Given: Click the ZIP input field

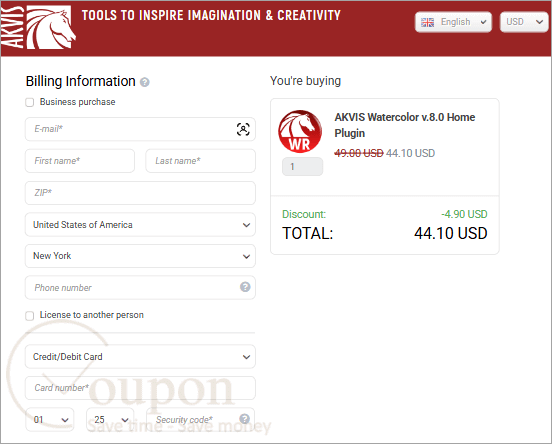Looking at the screenshot, I should 140,193.
